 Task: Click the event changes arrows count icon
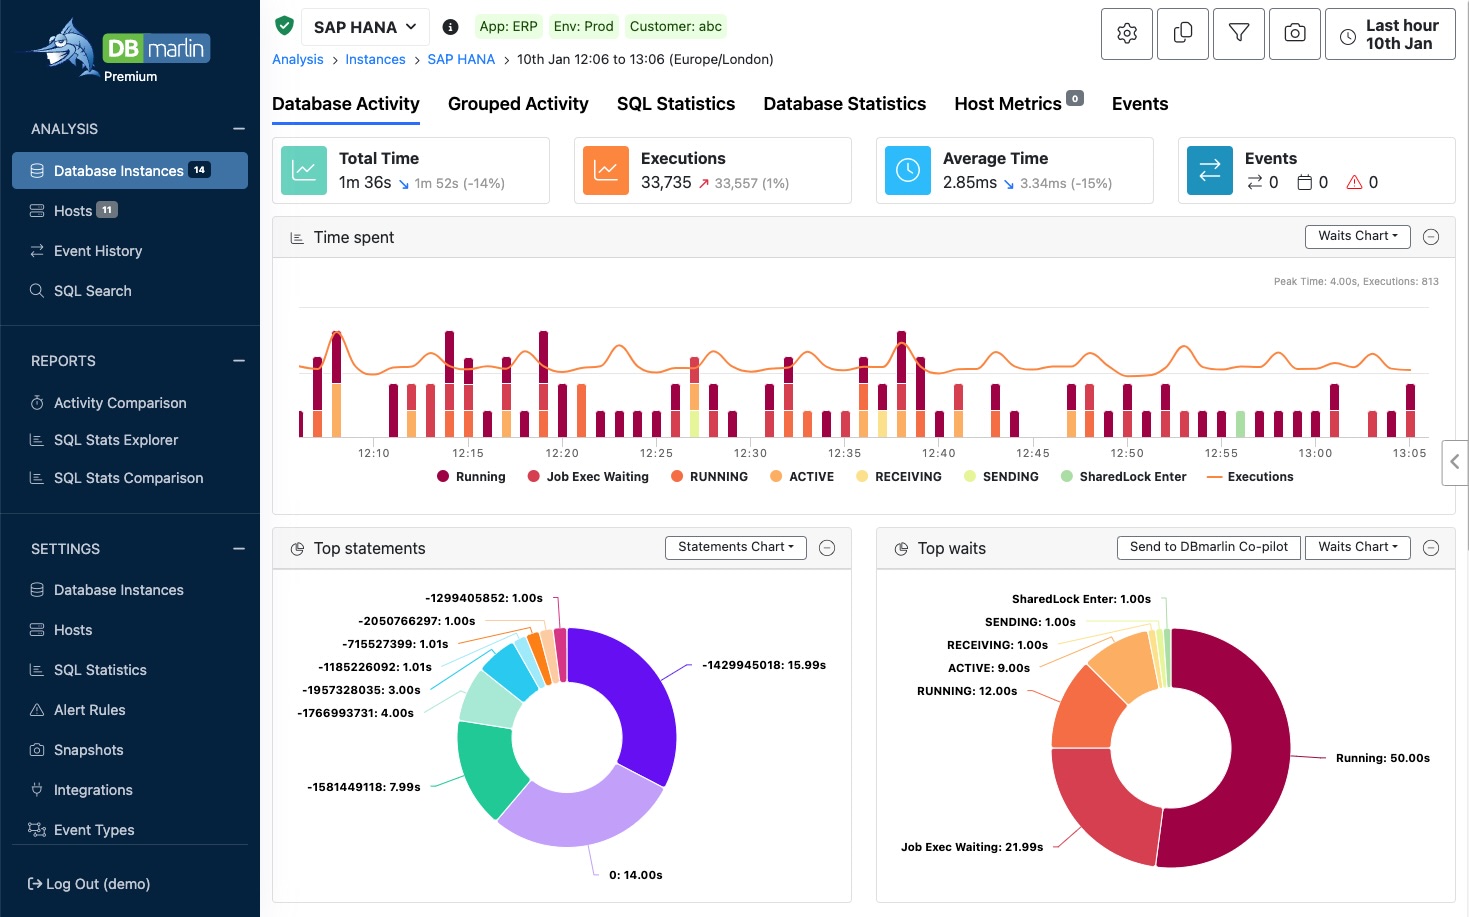[1254, 182]
